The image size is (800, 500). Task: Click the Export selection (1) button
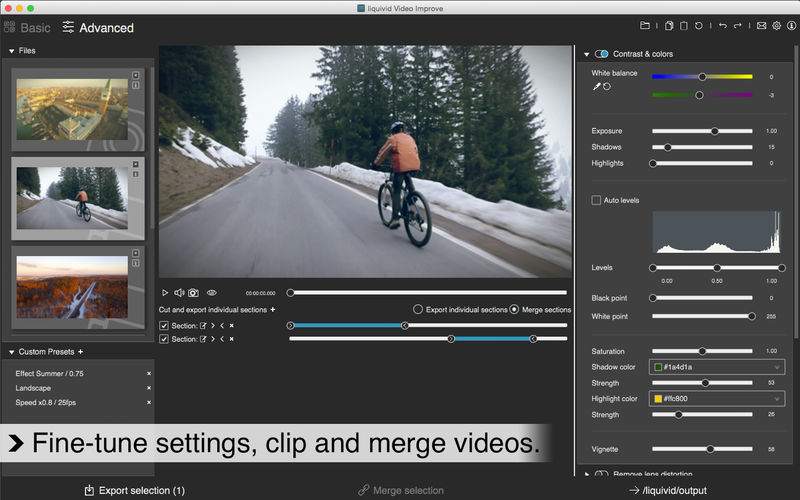(x=134, y=490)
